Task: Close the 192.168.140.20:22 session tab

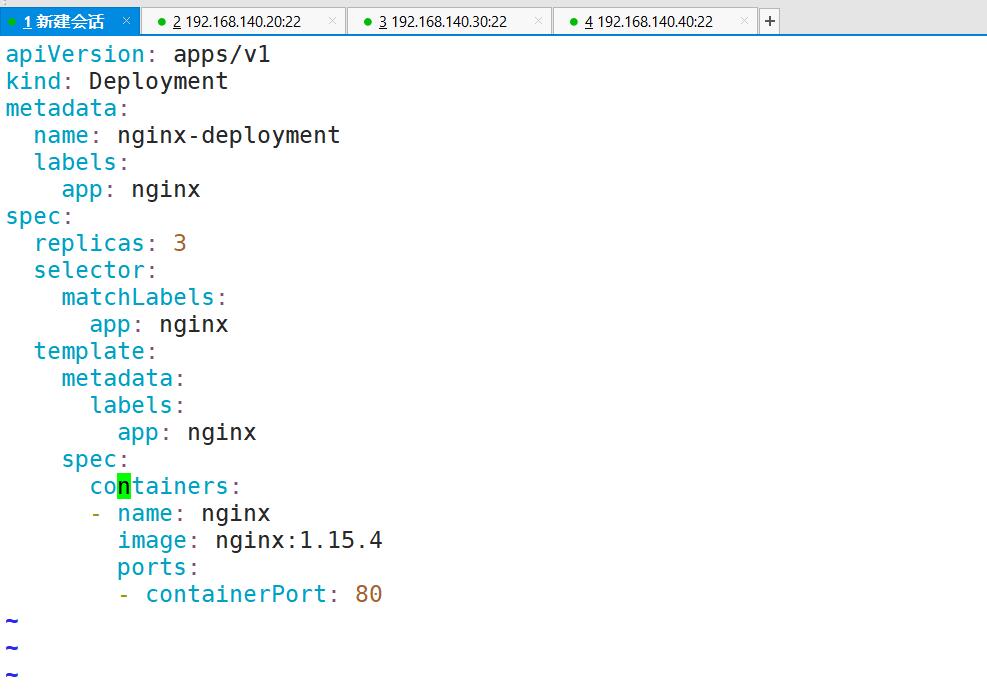Action: (x=333, y=19)
